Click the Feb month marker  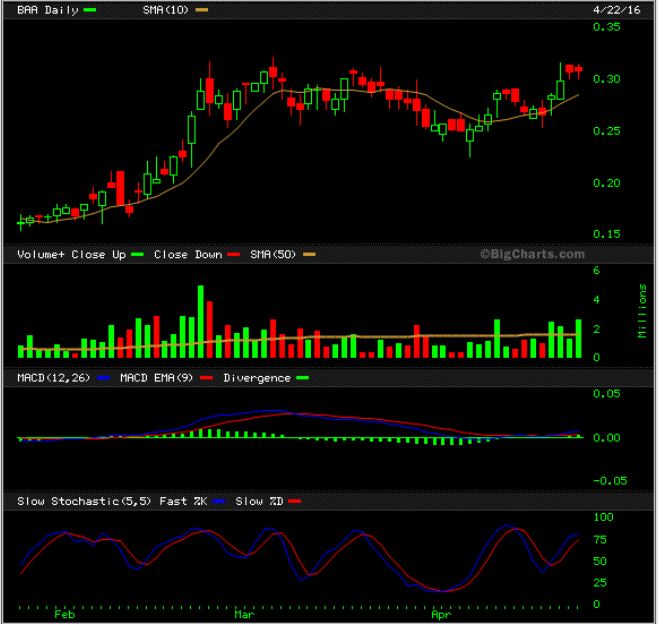pos(65,615)
